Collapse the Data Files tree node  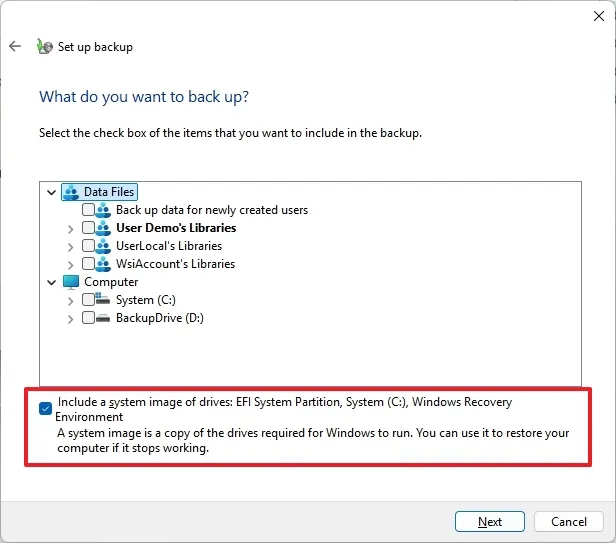(x=51, y=193)
